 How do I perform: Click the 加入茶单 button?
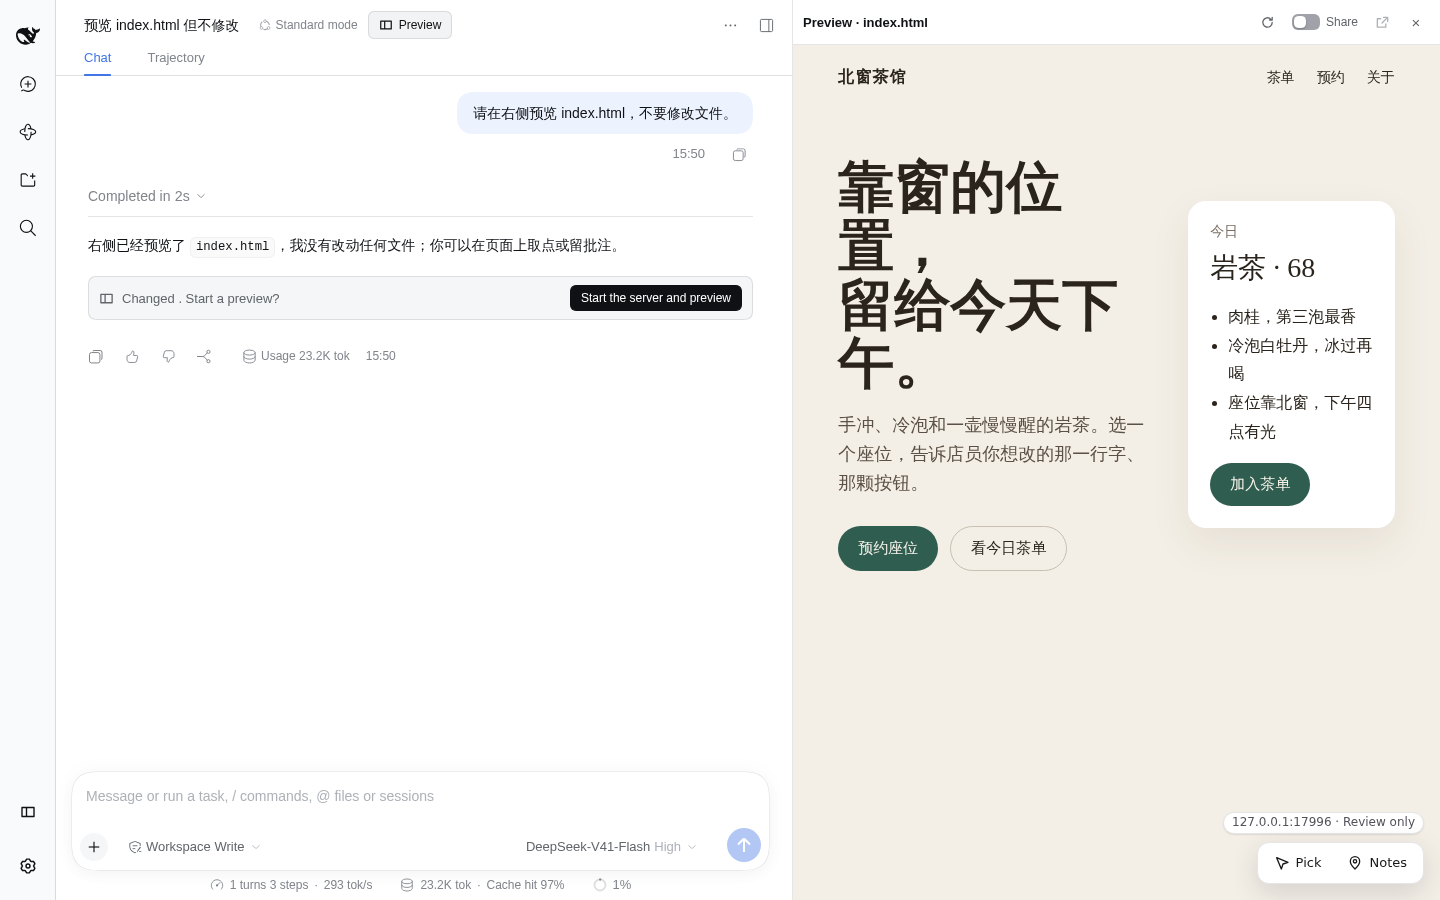coord(1260,484)
